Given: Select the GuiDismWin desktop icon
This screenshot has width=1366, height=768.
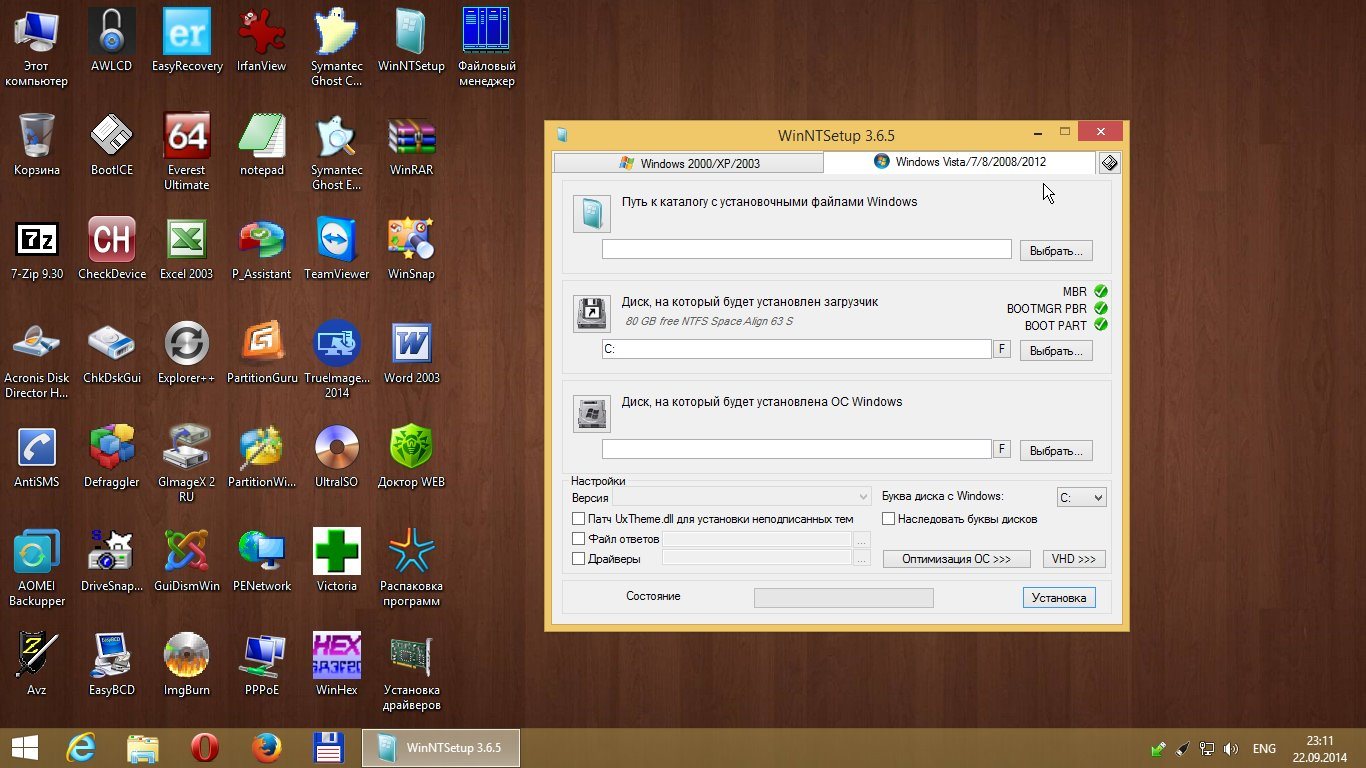Looking at the screenshot, I should (187, 561).
